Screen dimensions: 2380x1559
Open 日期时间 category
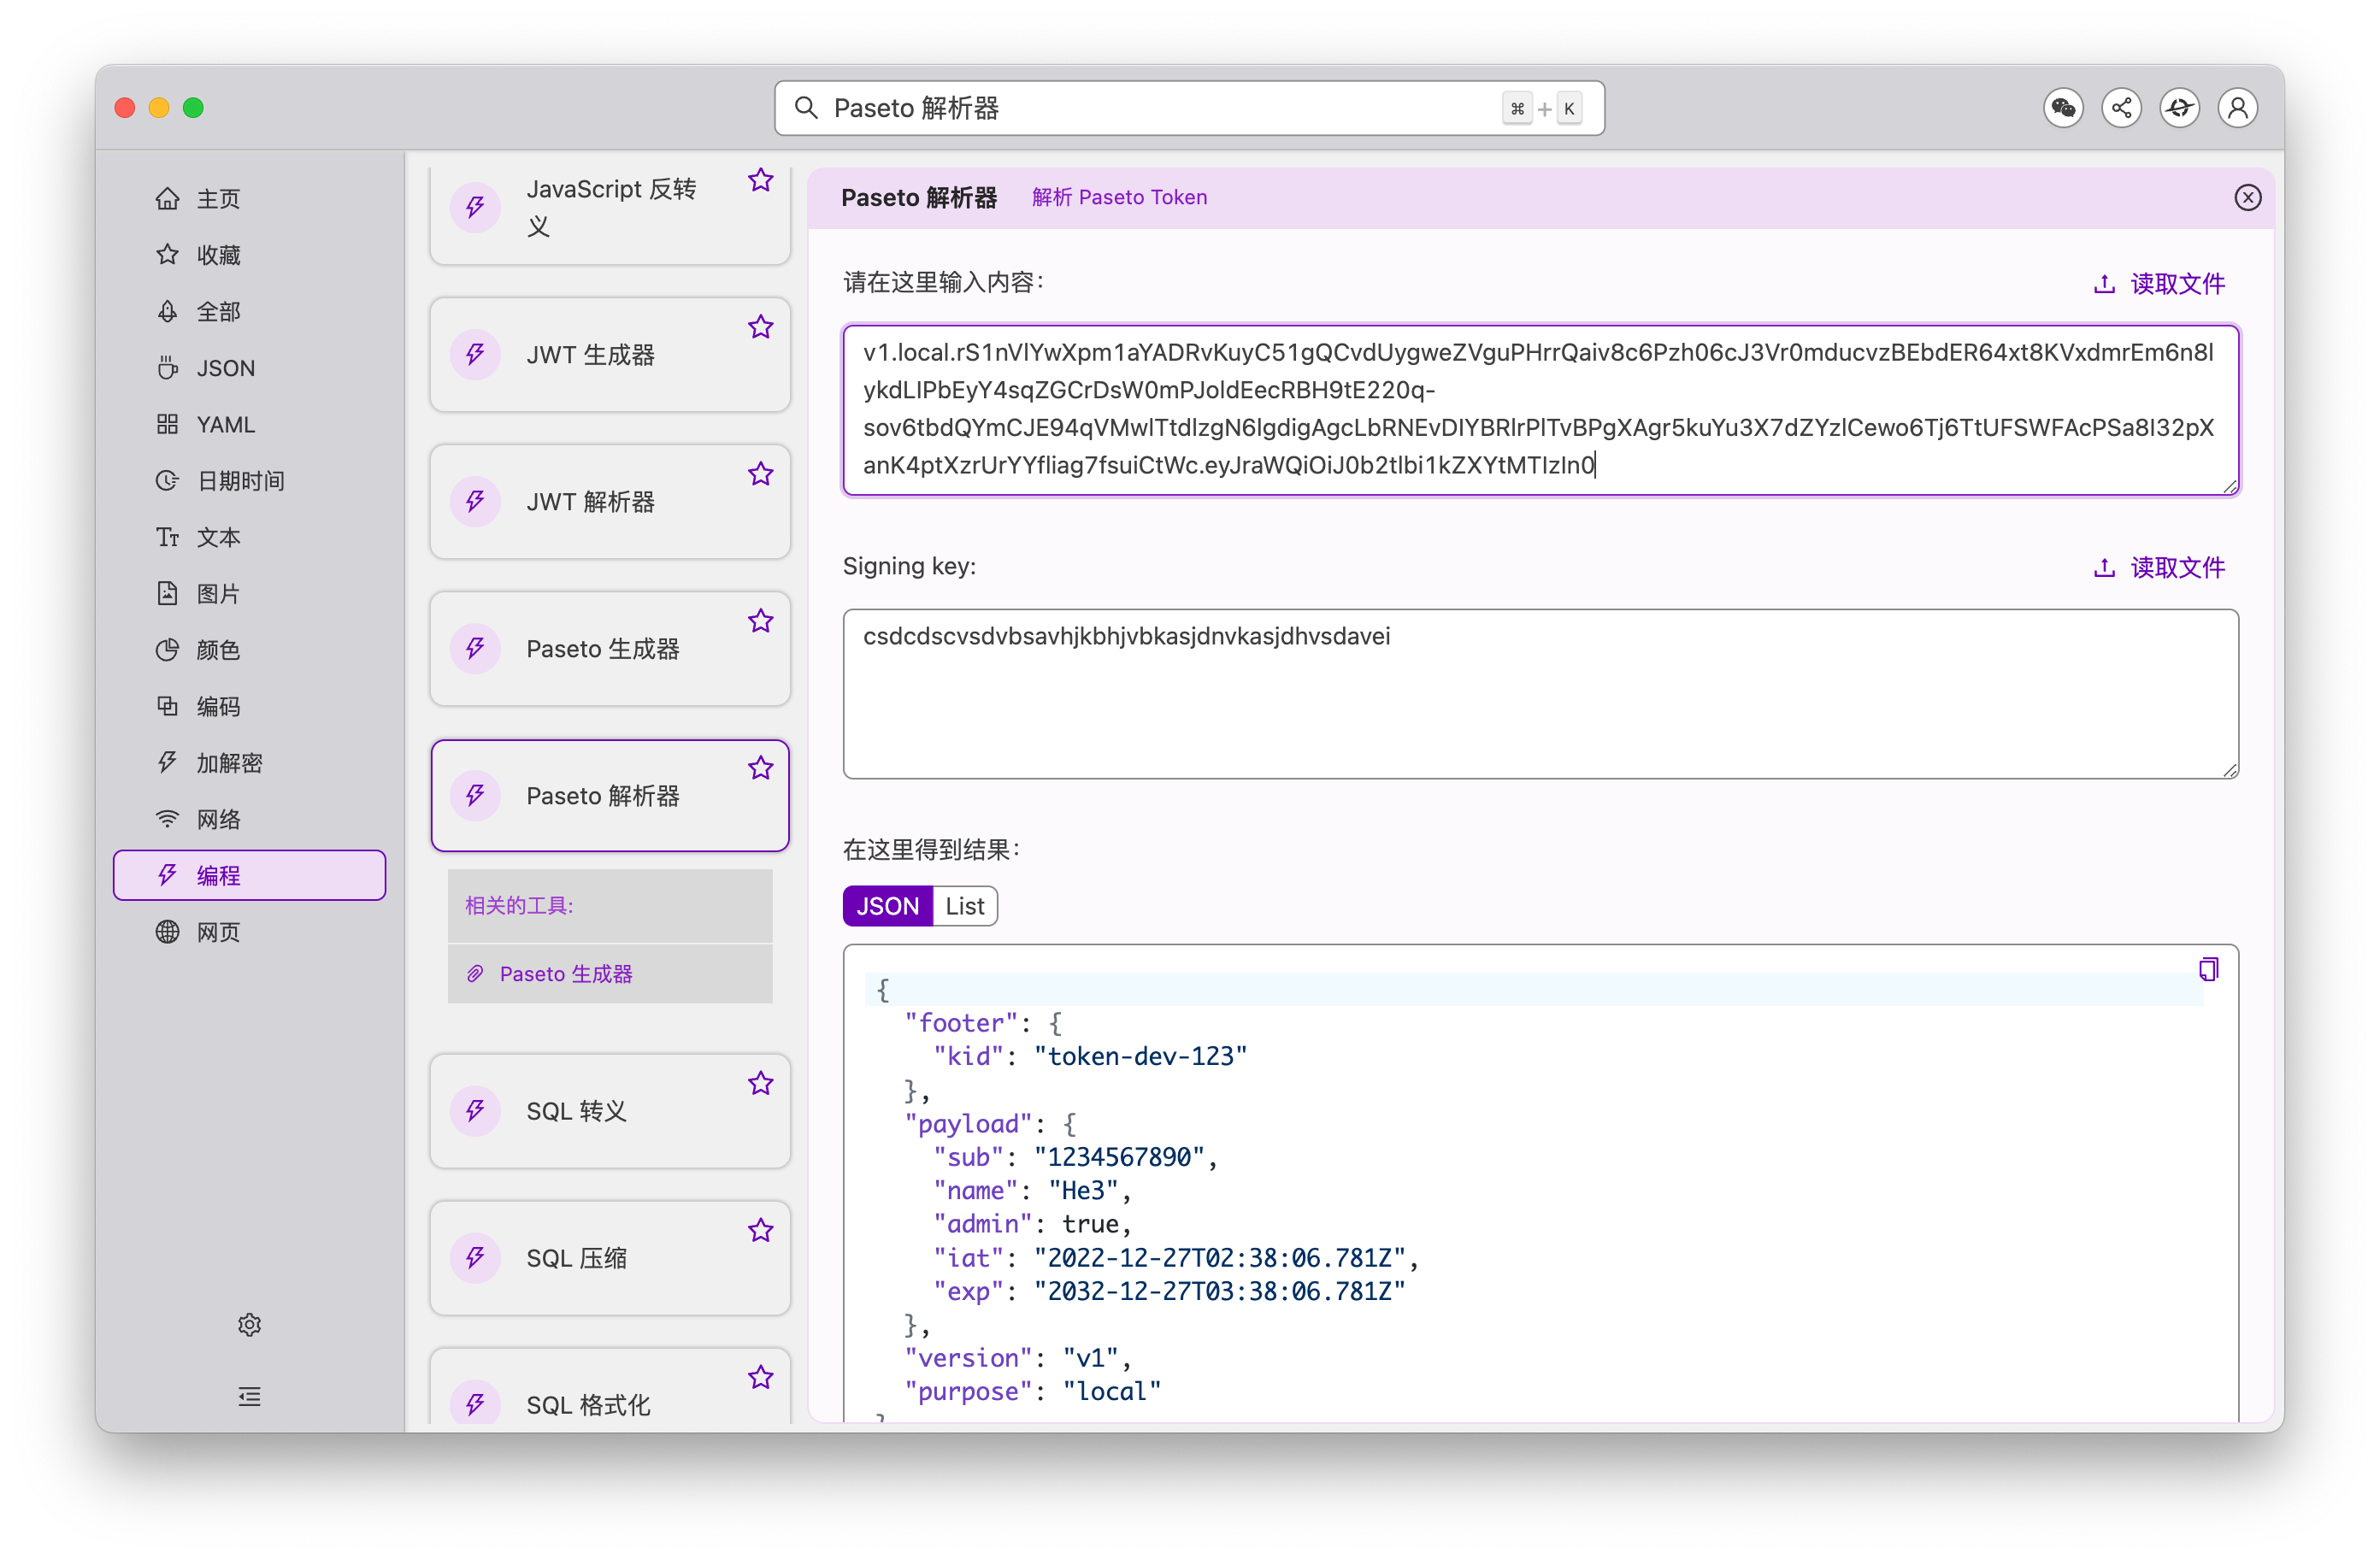tap(250, 481)
